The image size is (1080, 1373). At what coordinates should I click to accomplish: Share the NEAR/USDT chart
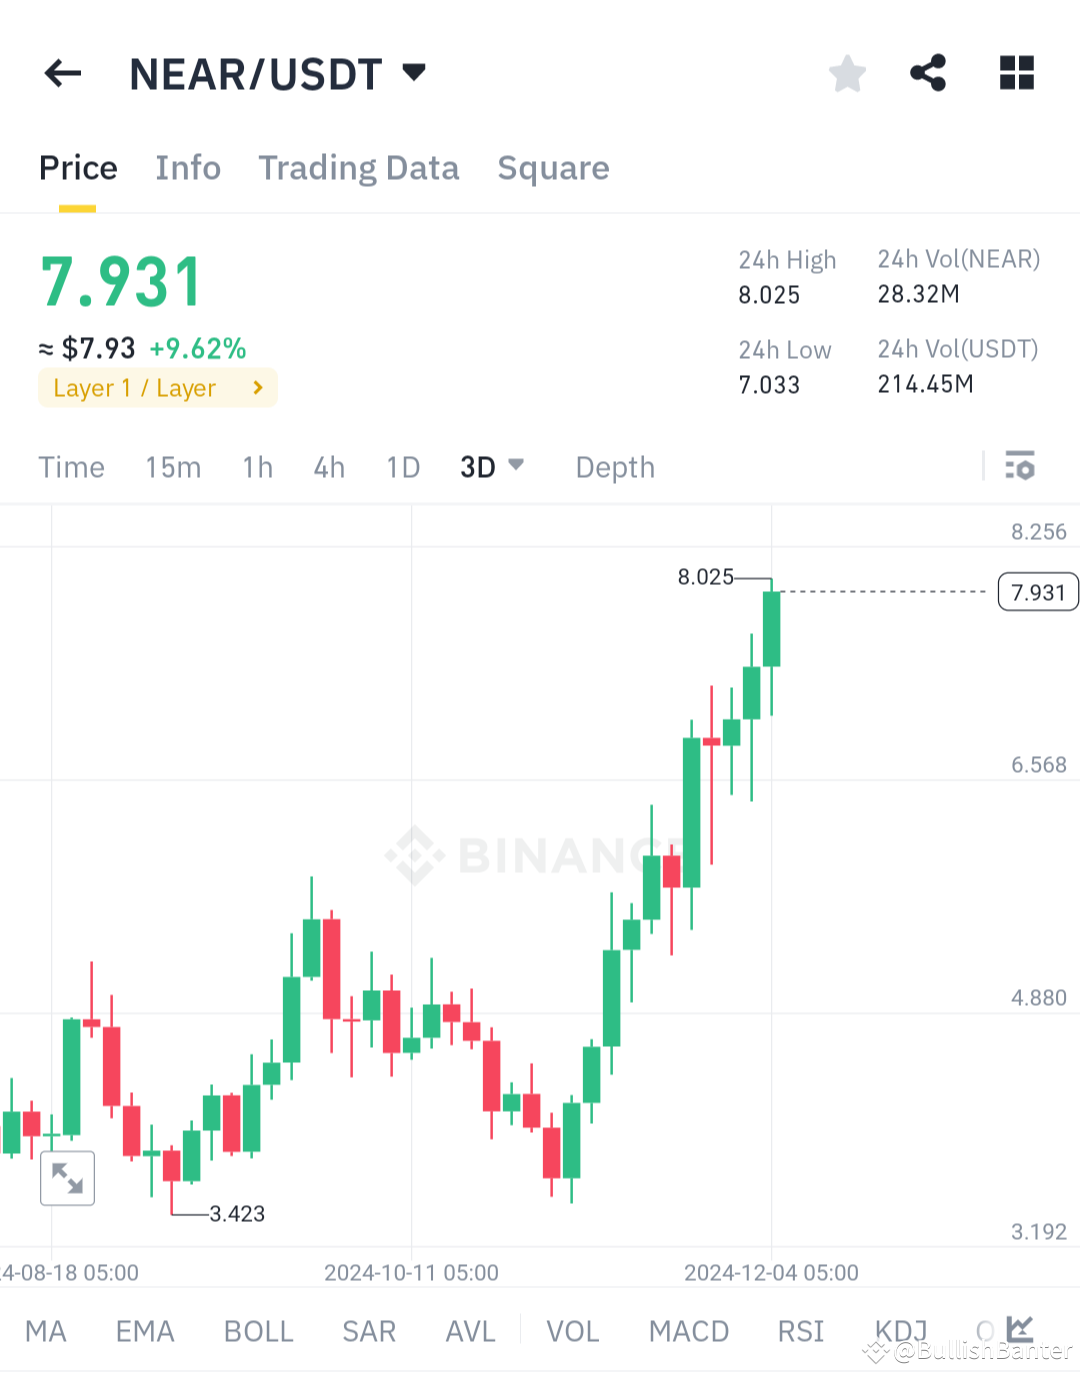pos(928,73)
